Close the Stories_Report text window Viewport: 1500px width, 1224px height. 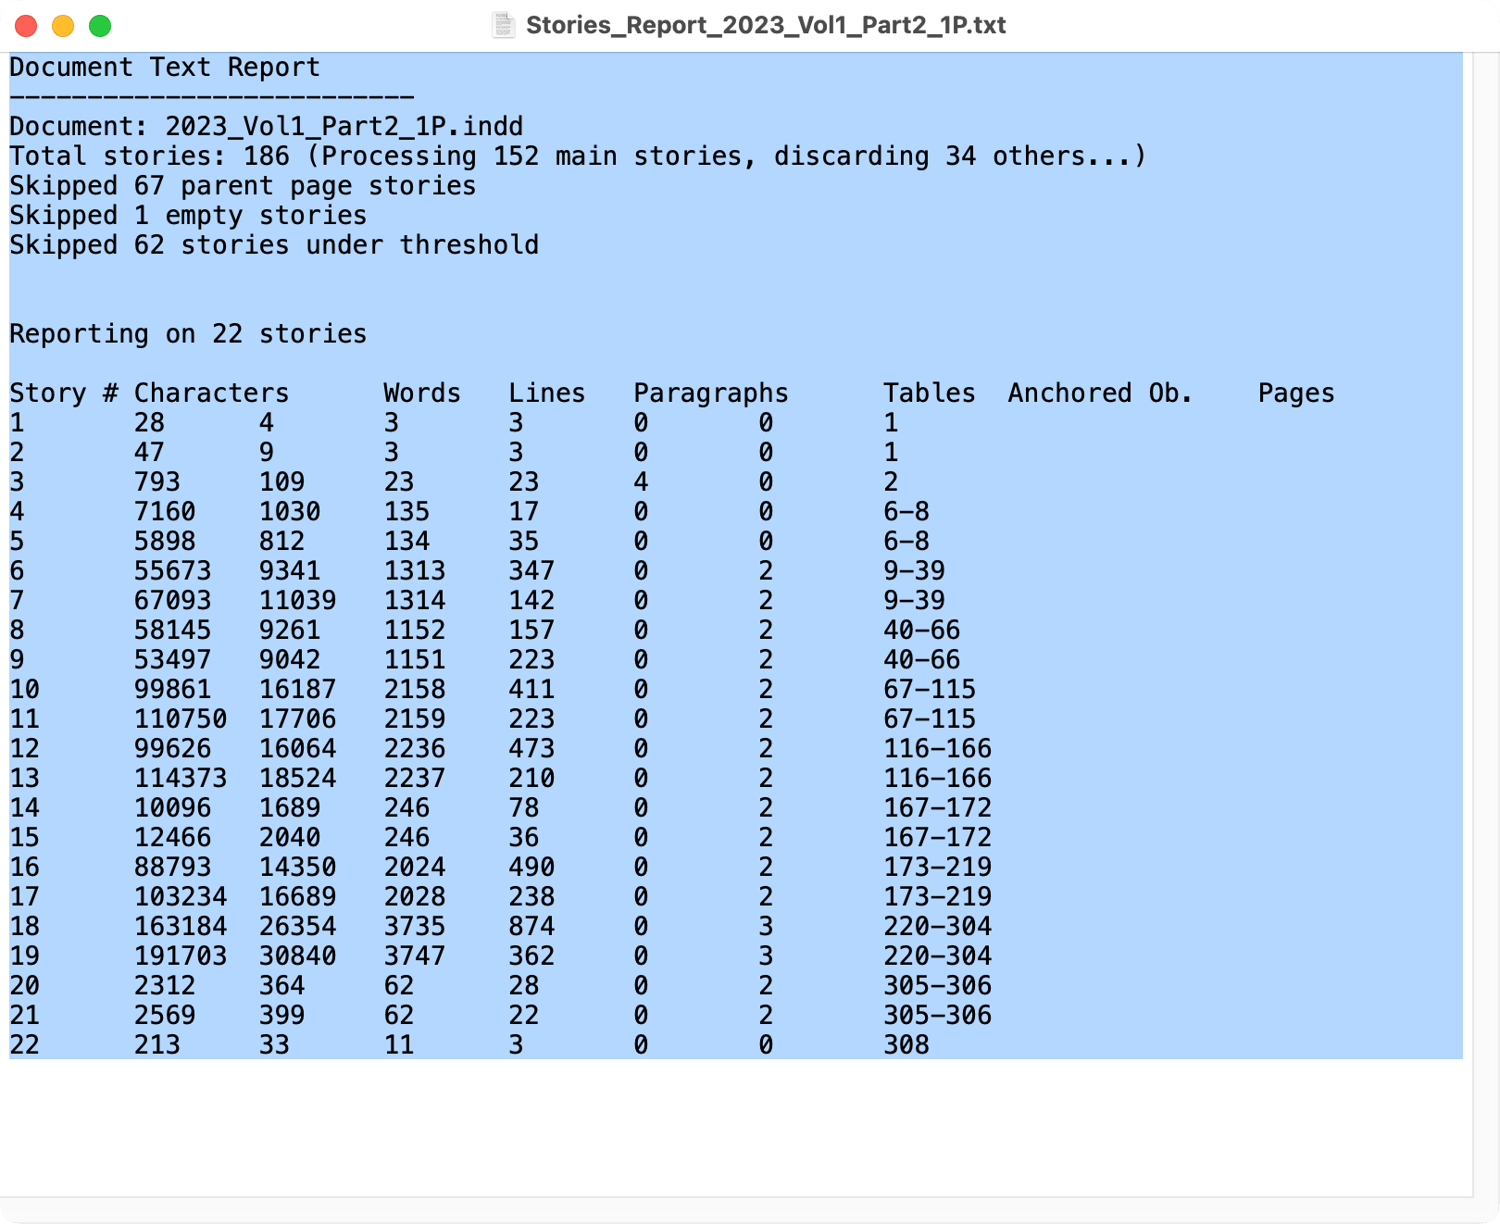tap(27, 26)
